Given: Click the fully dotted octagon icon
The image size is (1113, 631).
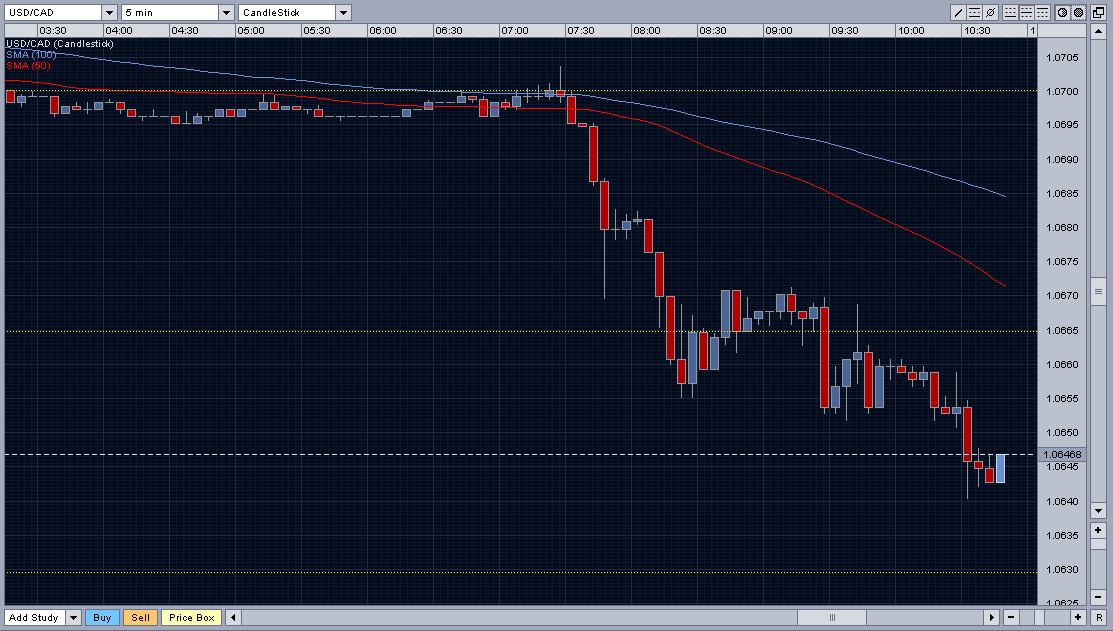Looking at the screenshot, I should 1078,12.
